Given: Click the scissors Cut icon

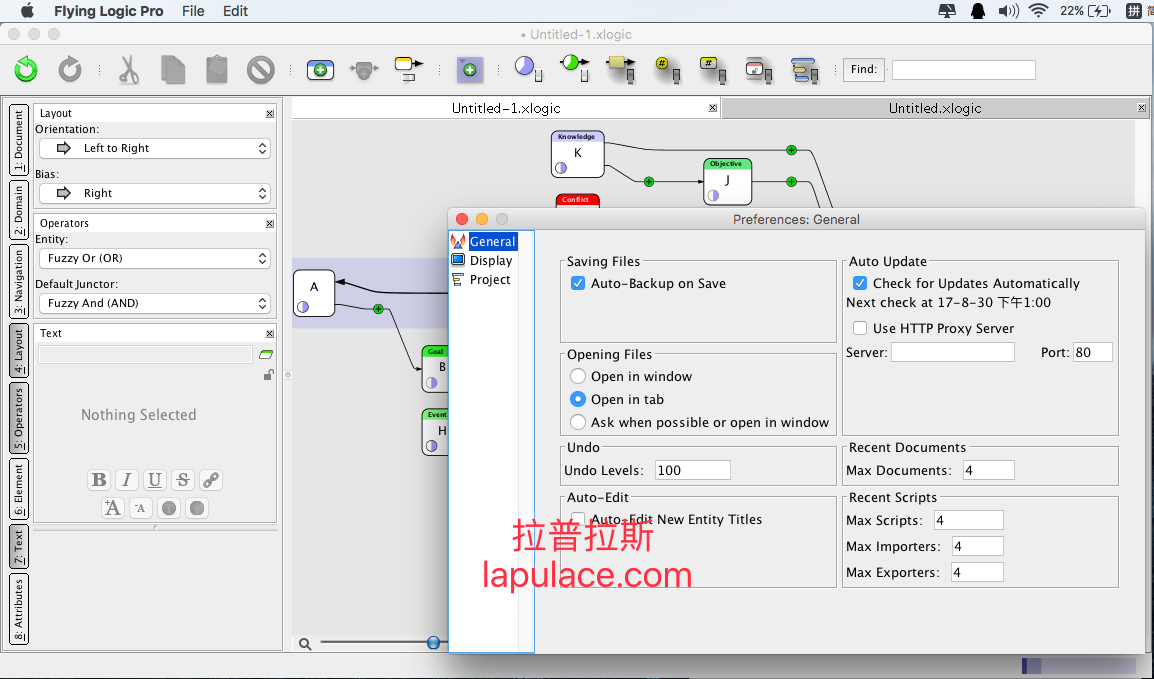Looking at the screenshot, I should point(128,70).
